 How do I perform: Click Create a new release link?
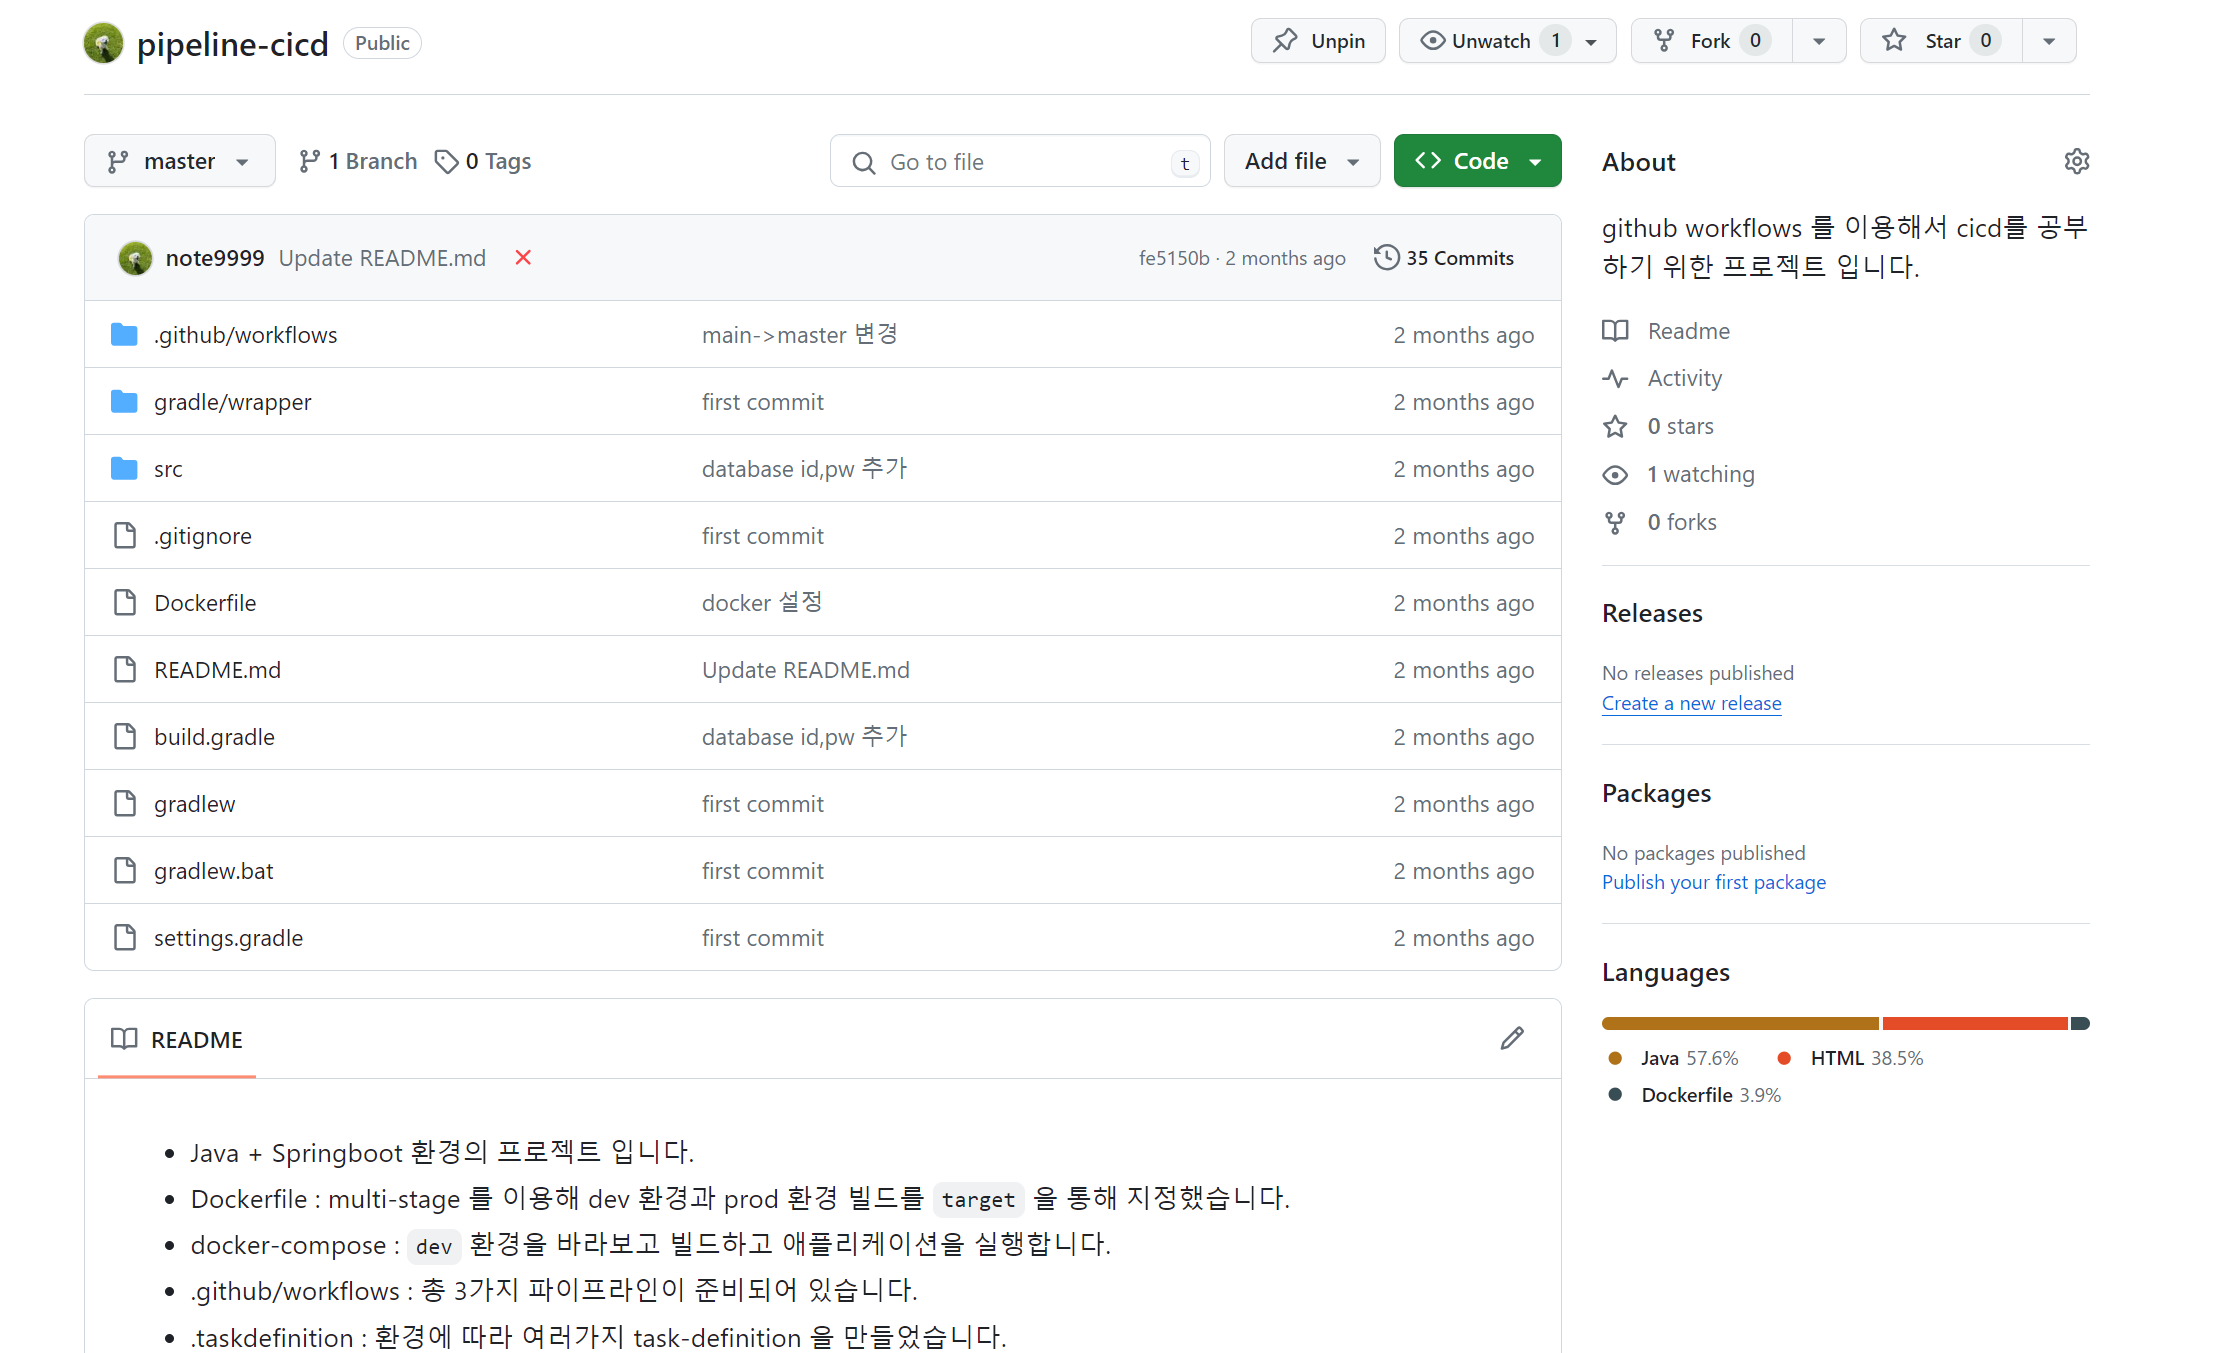pos(1691,703)
